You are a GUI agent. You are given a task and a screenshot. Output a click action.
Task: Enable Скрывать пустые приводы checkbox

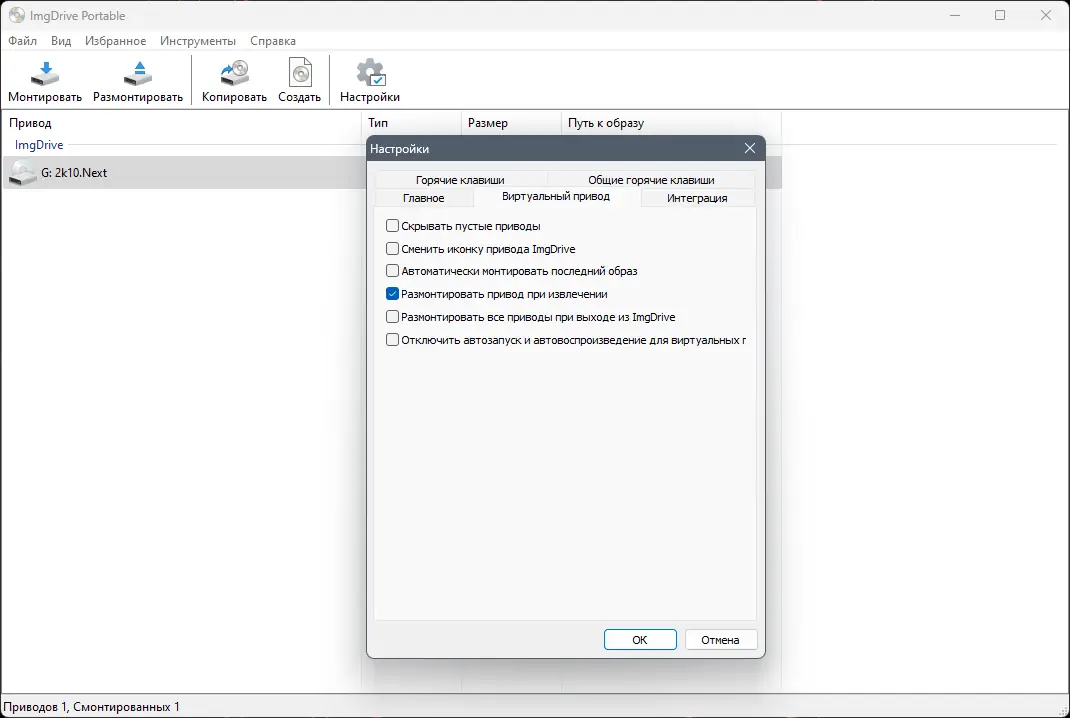point(392,226)
